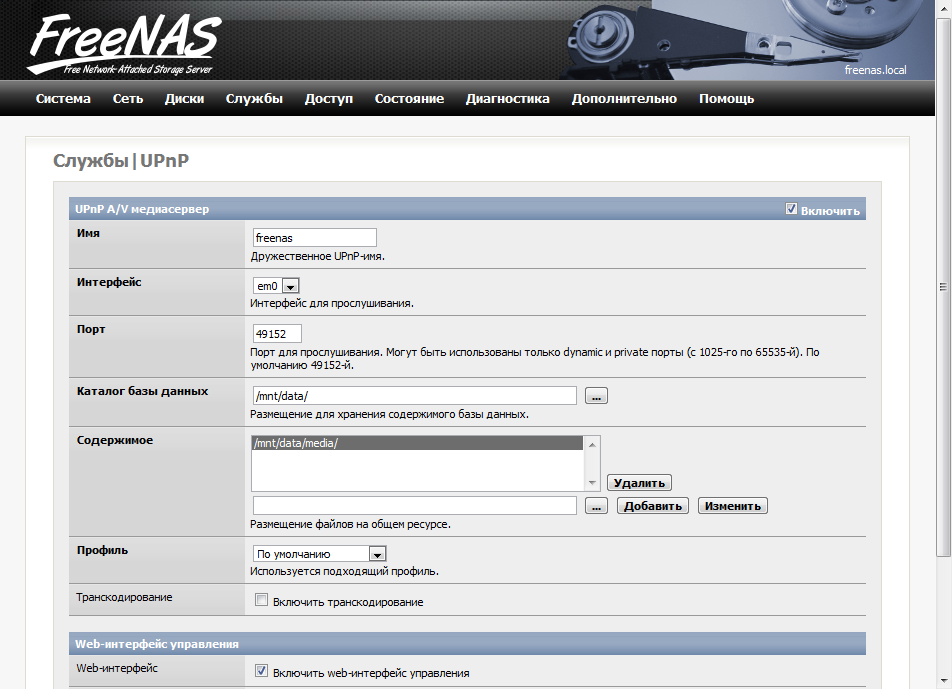952x689 pixels.
Task: Click the Транскодирование row label
Action: [124, 597]
